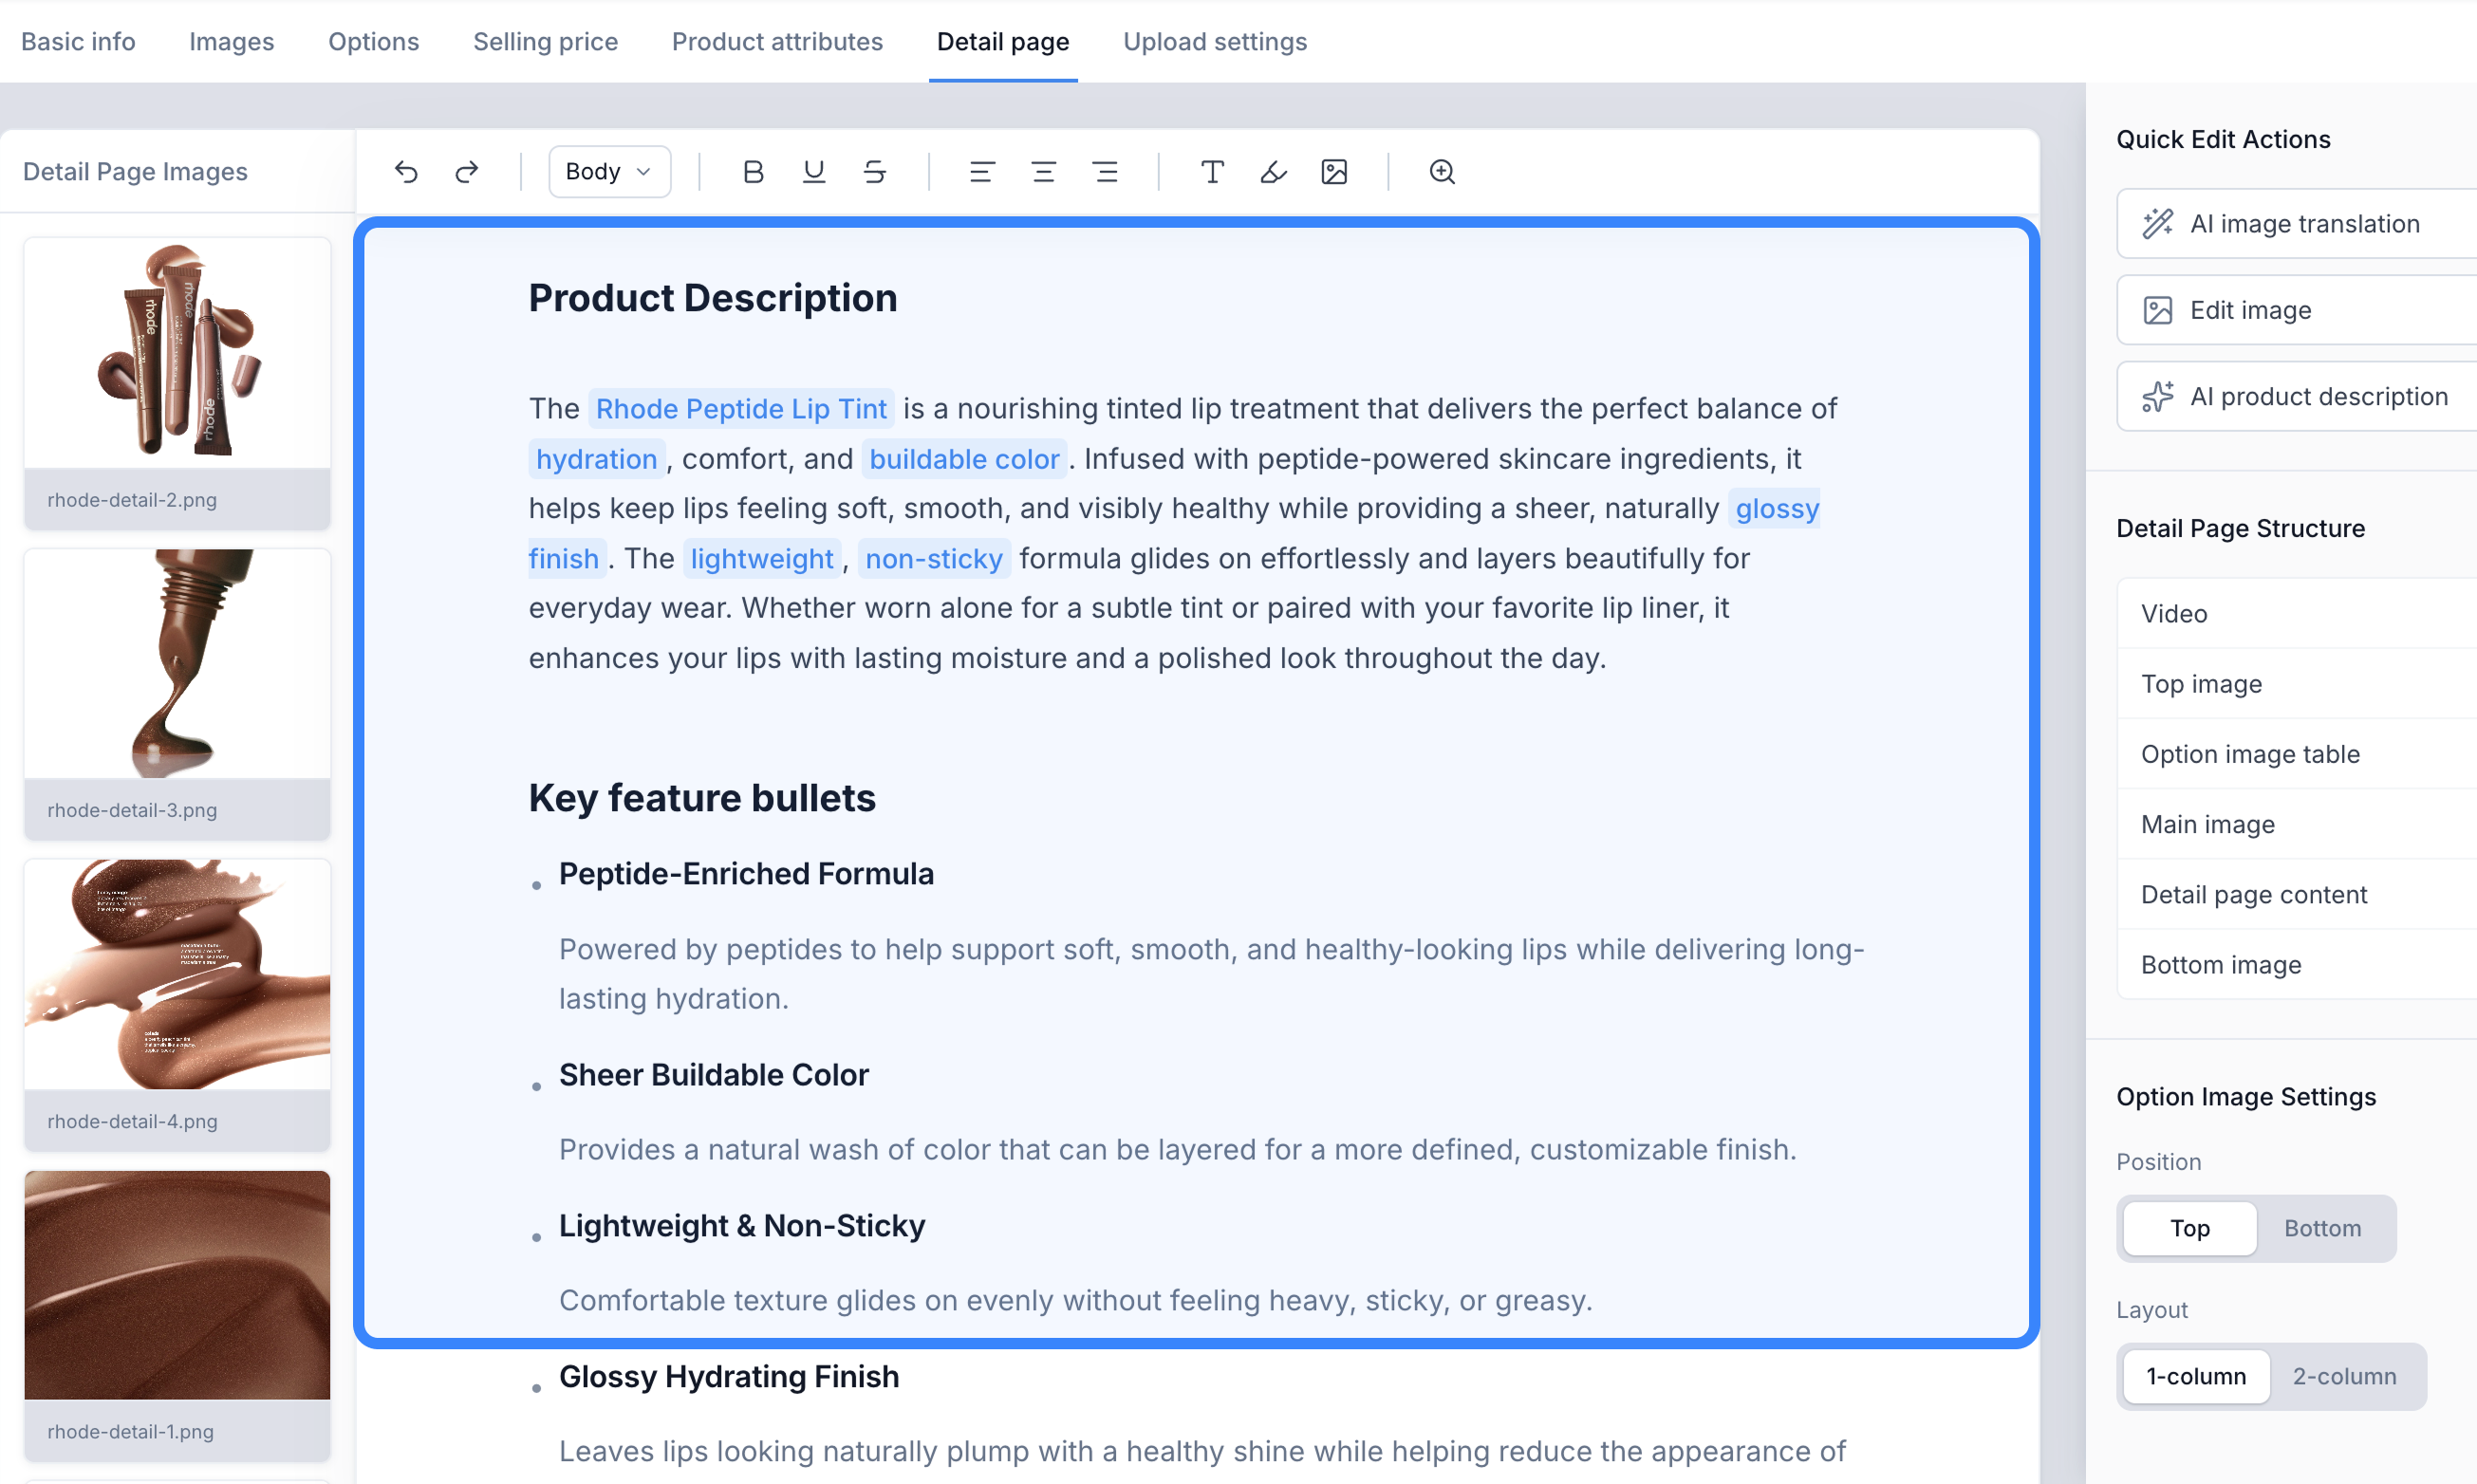Select the rhode-detail-4.png thumbnail
Screen dimensions: 2477x1484
(177, 1005)
